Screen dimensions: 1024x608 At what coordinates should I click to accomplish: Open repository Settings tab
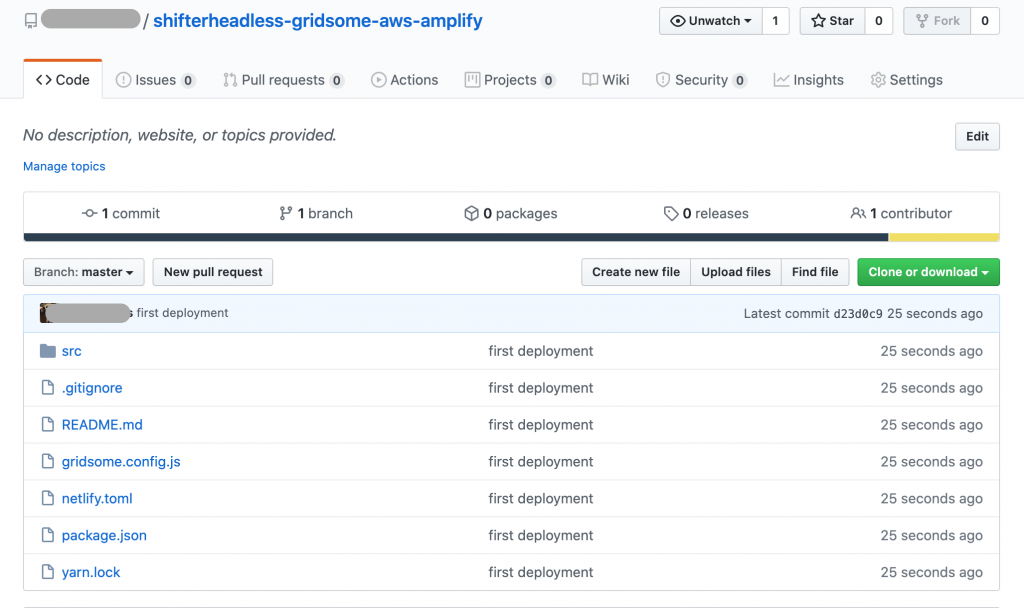pos(906,80)
